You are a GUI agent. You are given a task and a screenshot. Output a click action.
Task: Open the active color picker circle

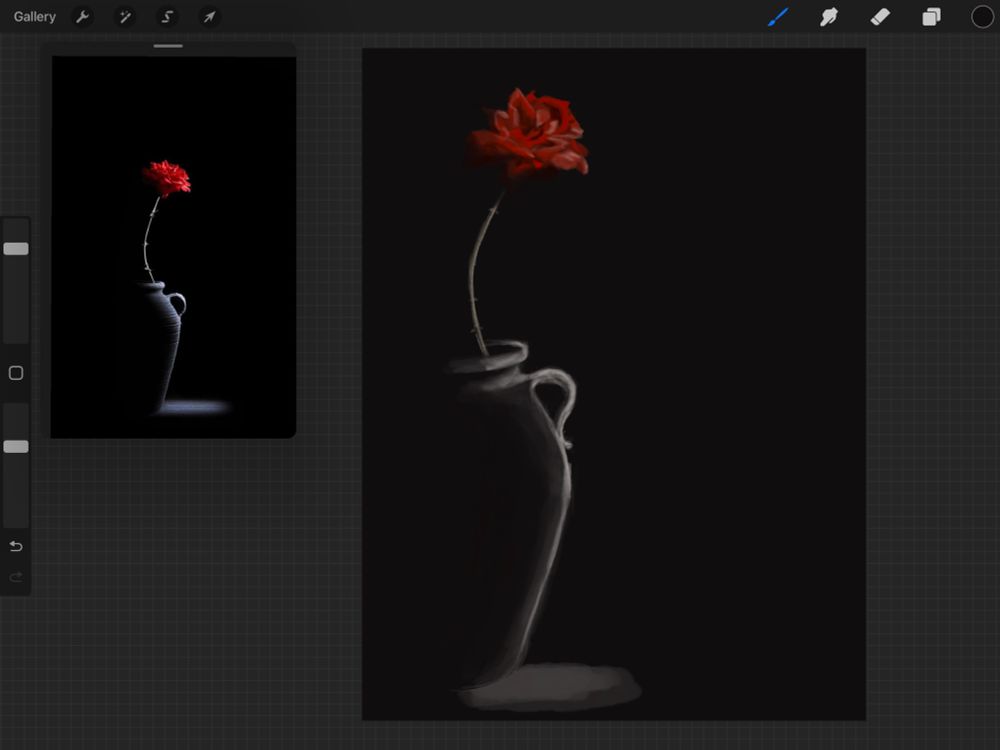point(982,17)
